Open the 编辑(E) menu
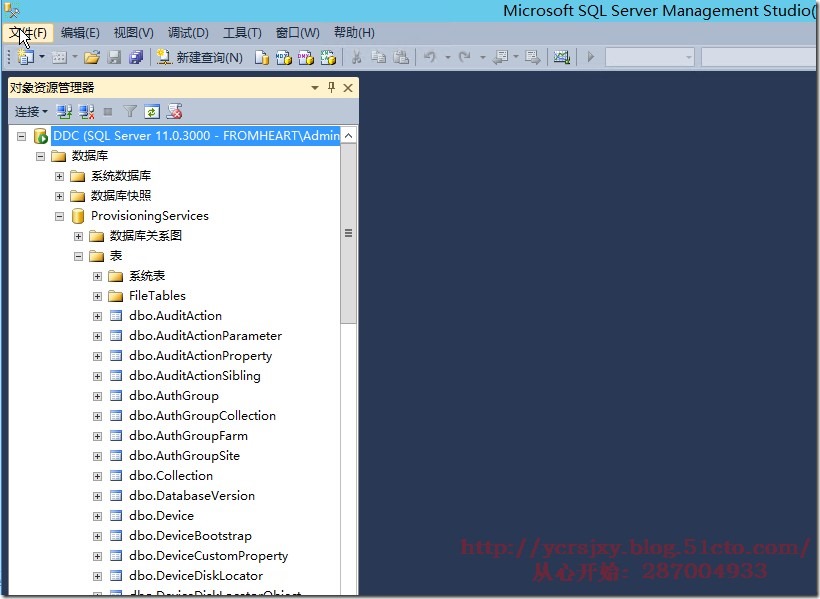The width and height of the screenshot is (820, 599). point(80,33)
